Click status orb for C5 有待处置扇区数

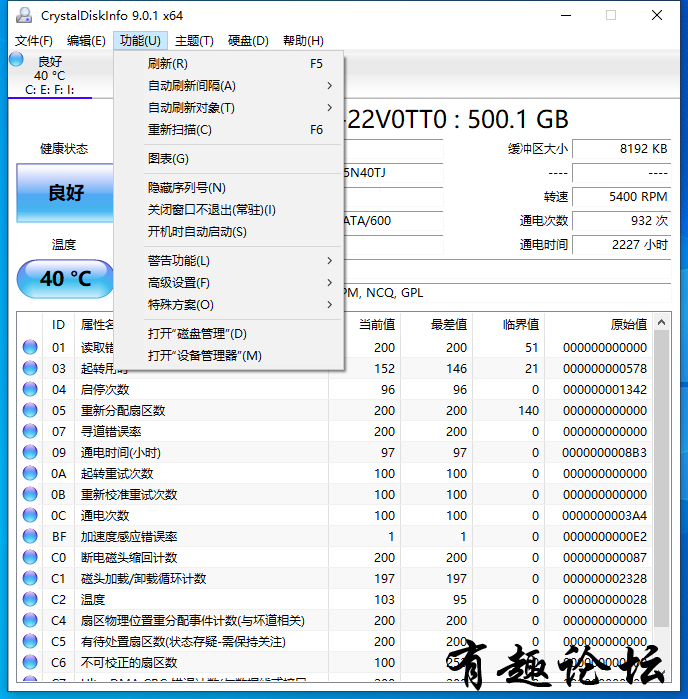click(x=30, y=641)
